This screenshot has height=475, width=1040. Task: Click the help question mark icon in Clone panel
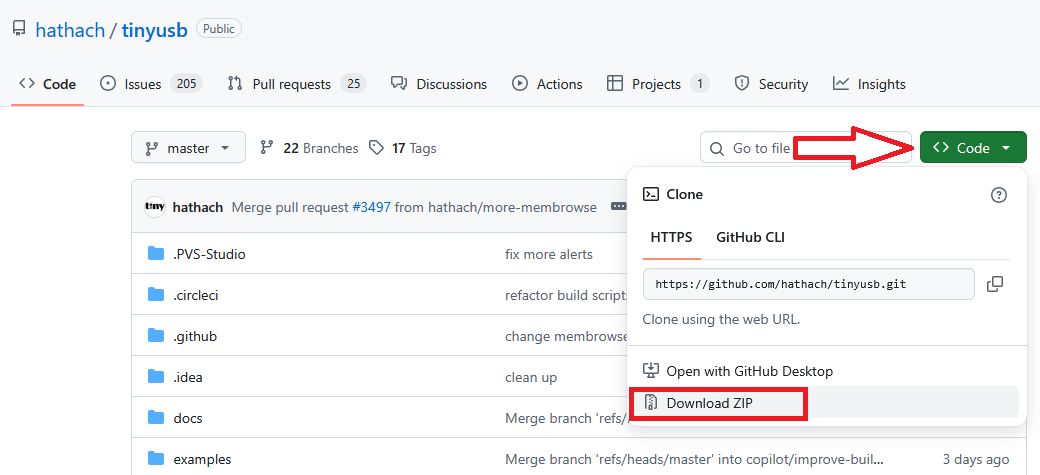pos(998,195)
